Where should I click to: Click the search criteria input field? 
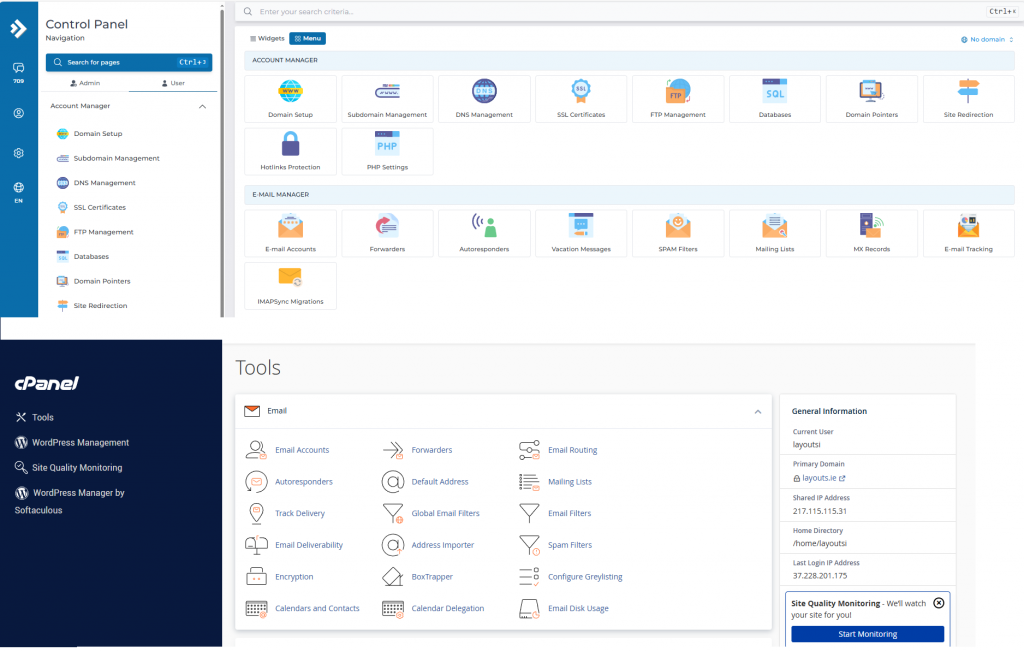tap(600, 11)
